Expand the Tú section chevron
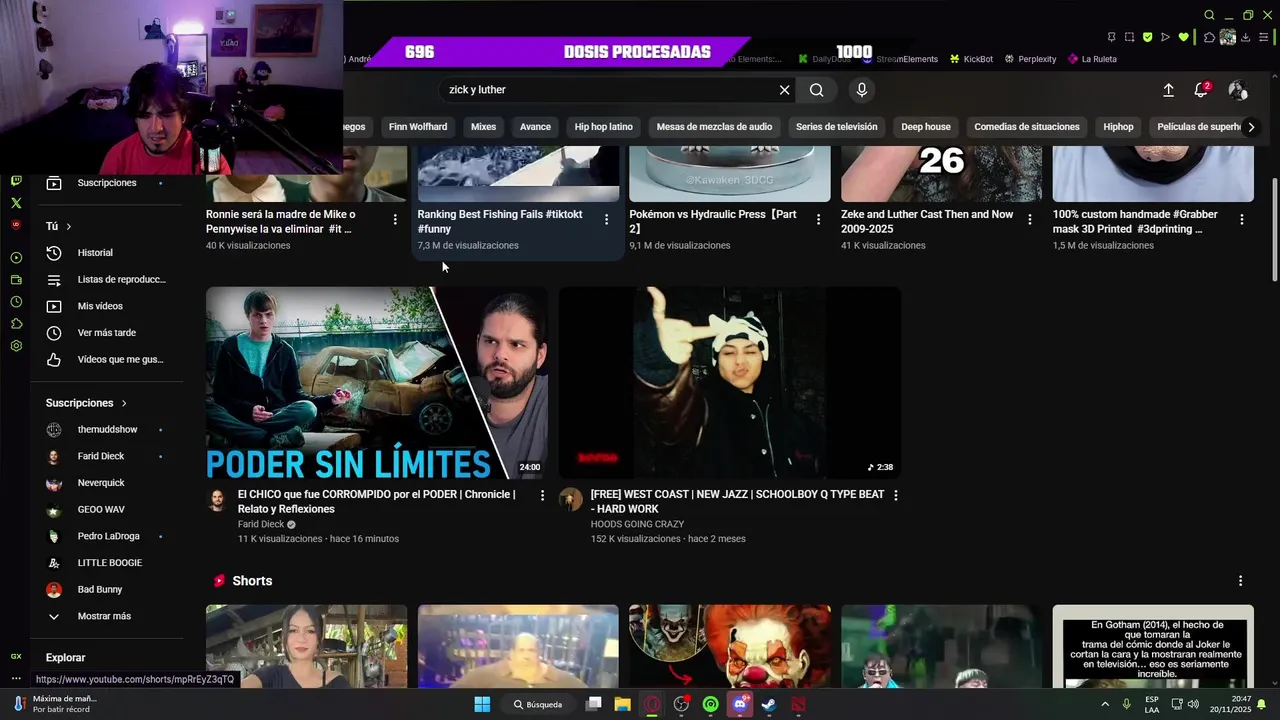 (x=68, y=227)
